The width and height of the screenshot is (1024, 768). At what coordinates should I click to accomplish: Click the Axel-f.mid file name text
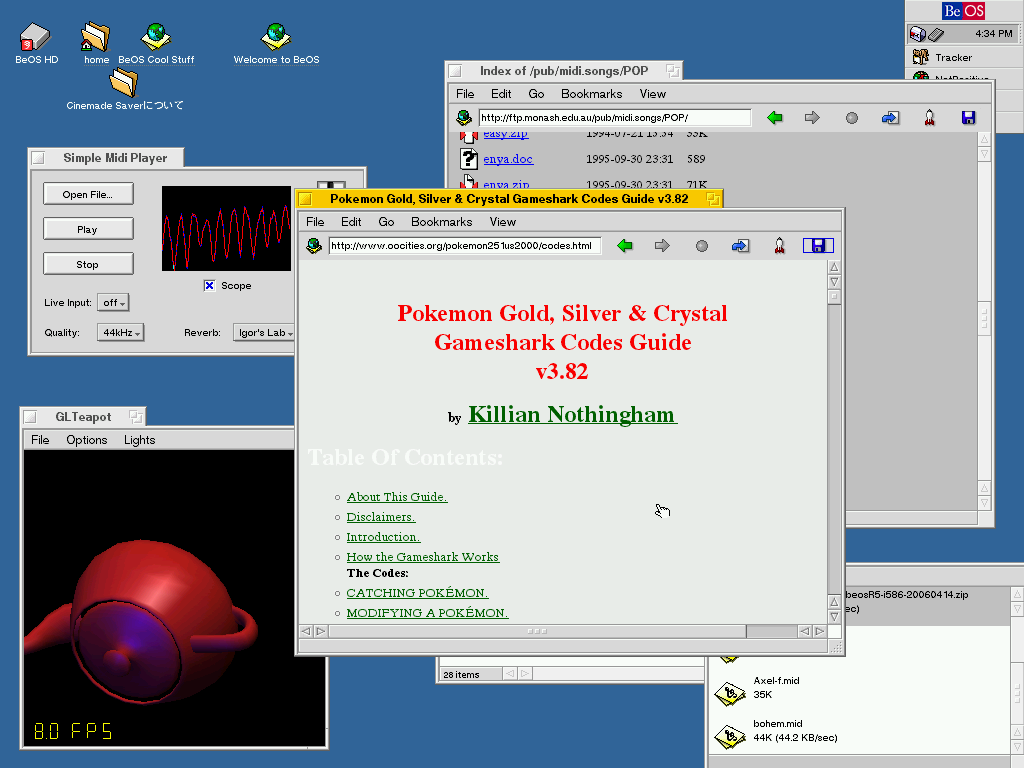776,680
